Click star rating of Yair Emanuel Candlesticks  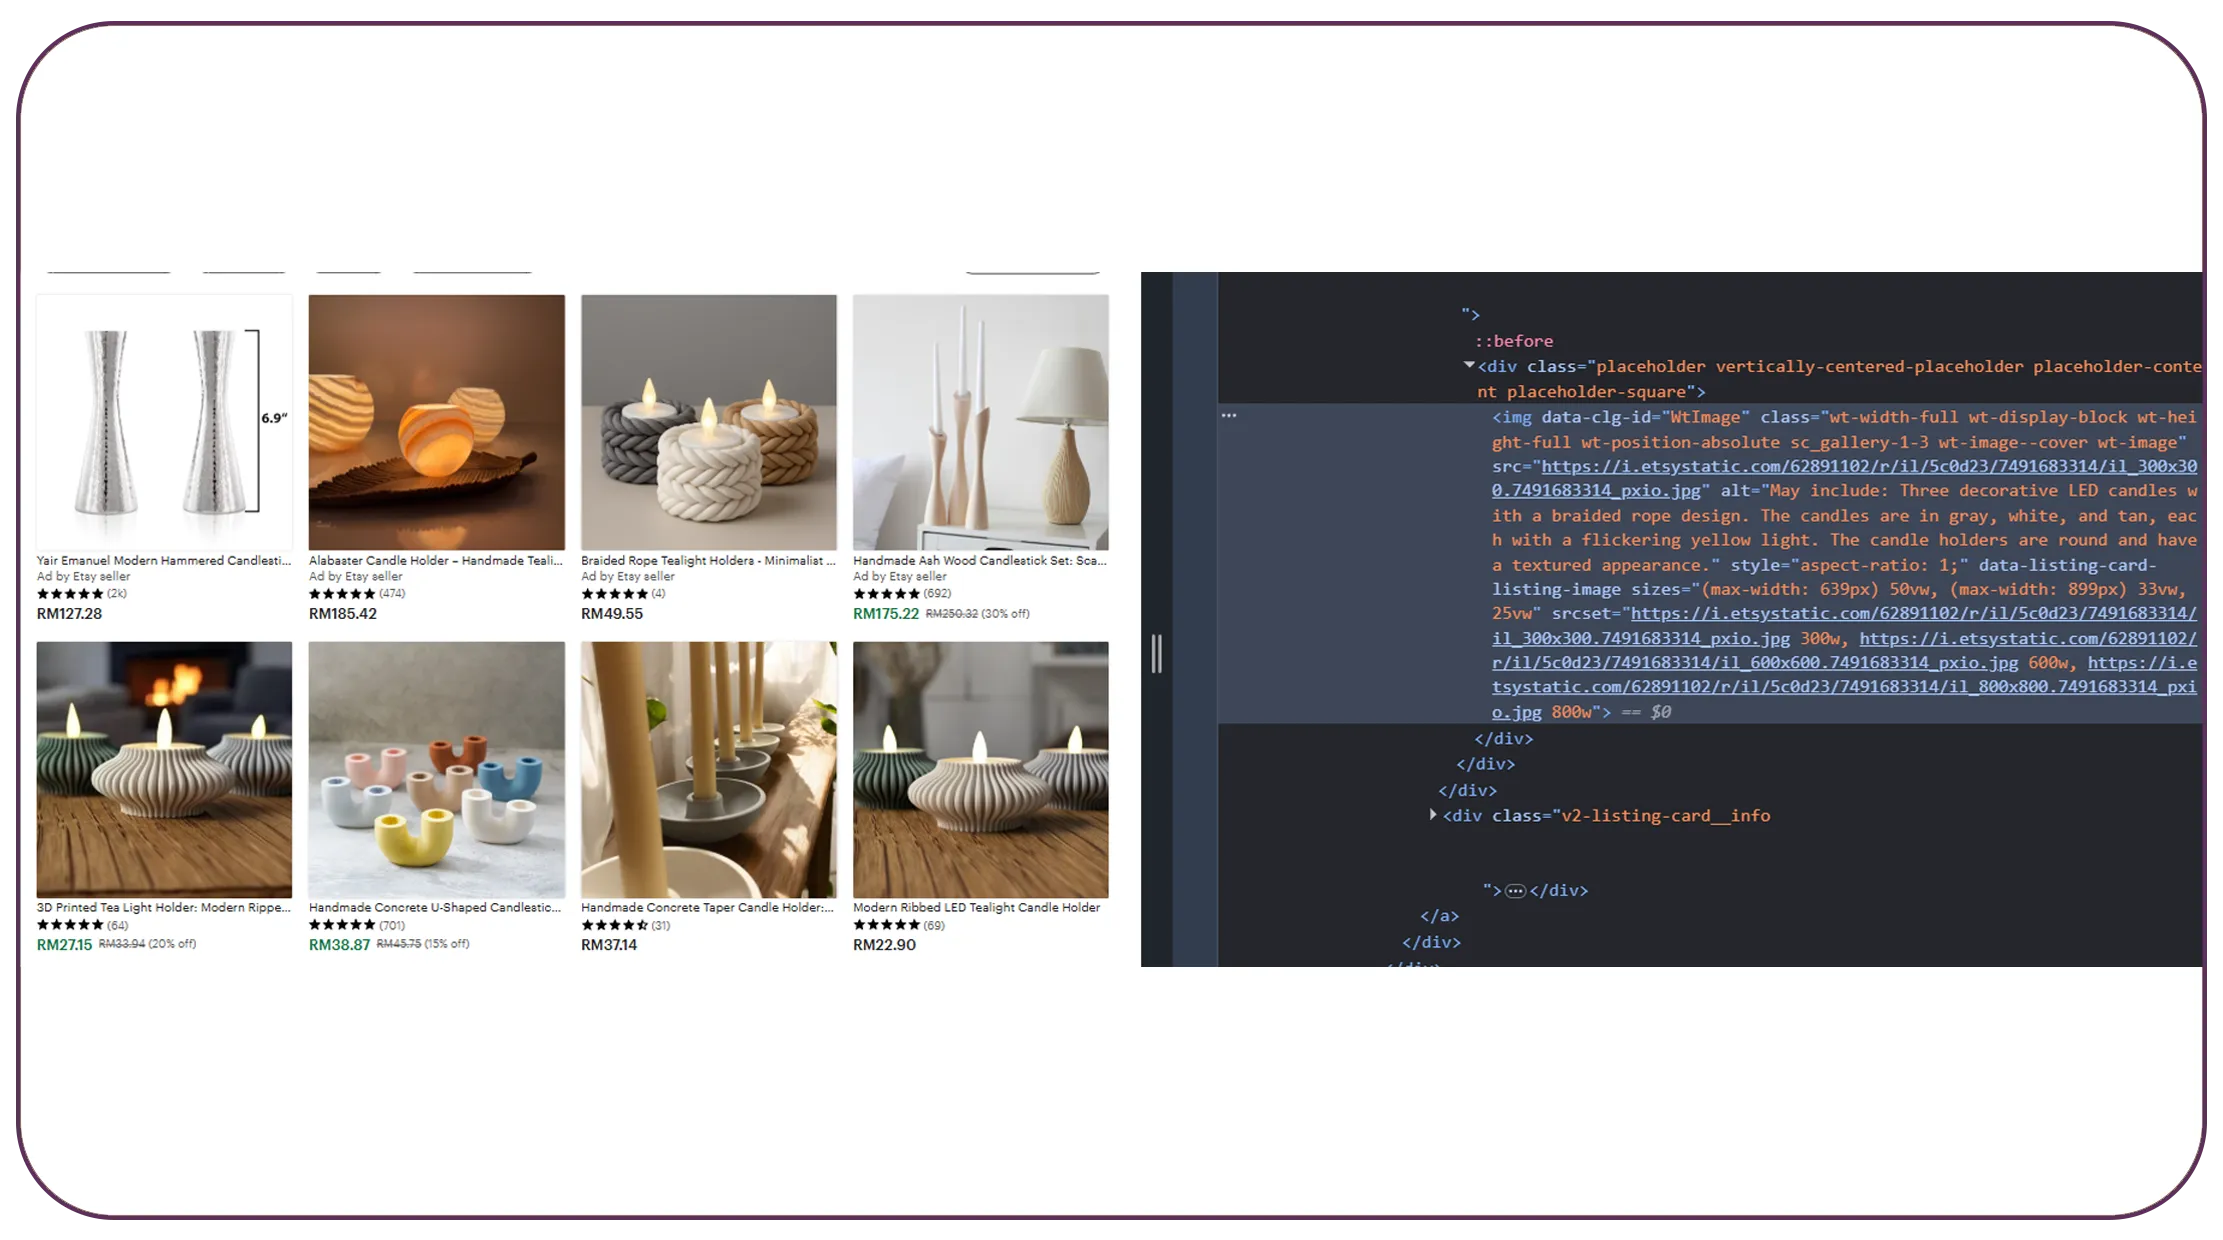click(x=70, y=594)
